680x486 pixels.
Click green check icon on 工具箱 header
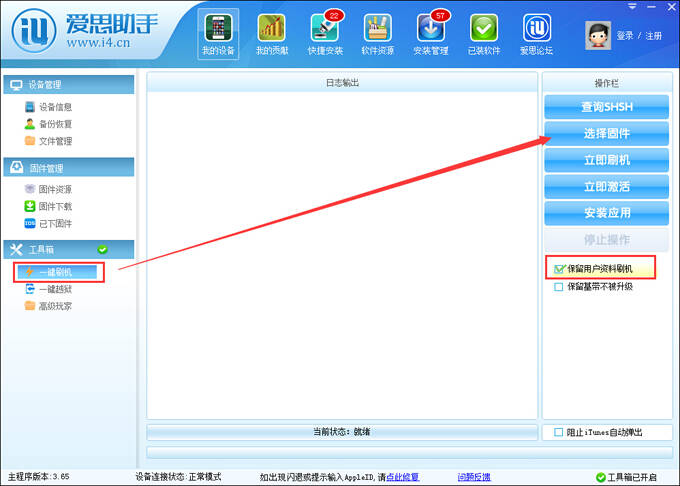[x=102, y=249]
